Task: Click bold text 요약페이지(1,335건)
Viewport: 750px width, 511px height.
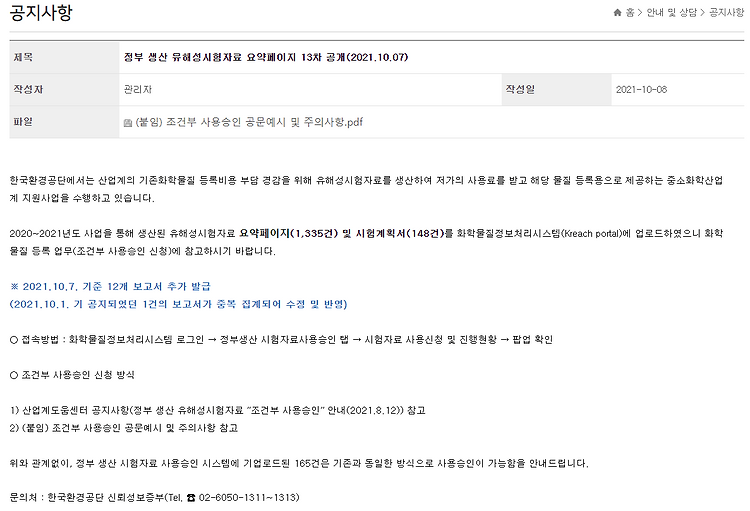Action: (288, 233)
